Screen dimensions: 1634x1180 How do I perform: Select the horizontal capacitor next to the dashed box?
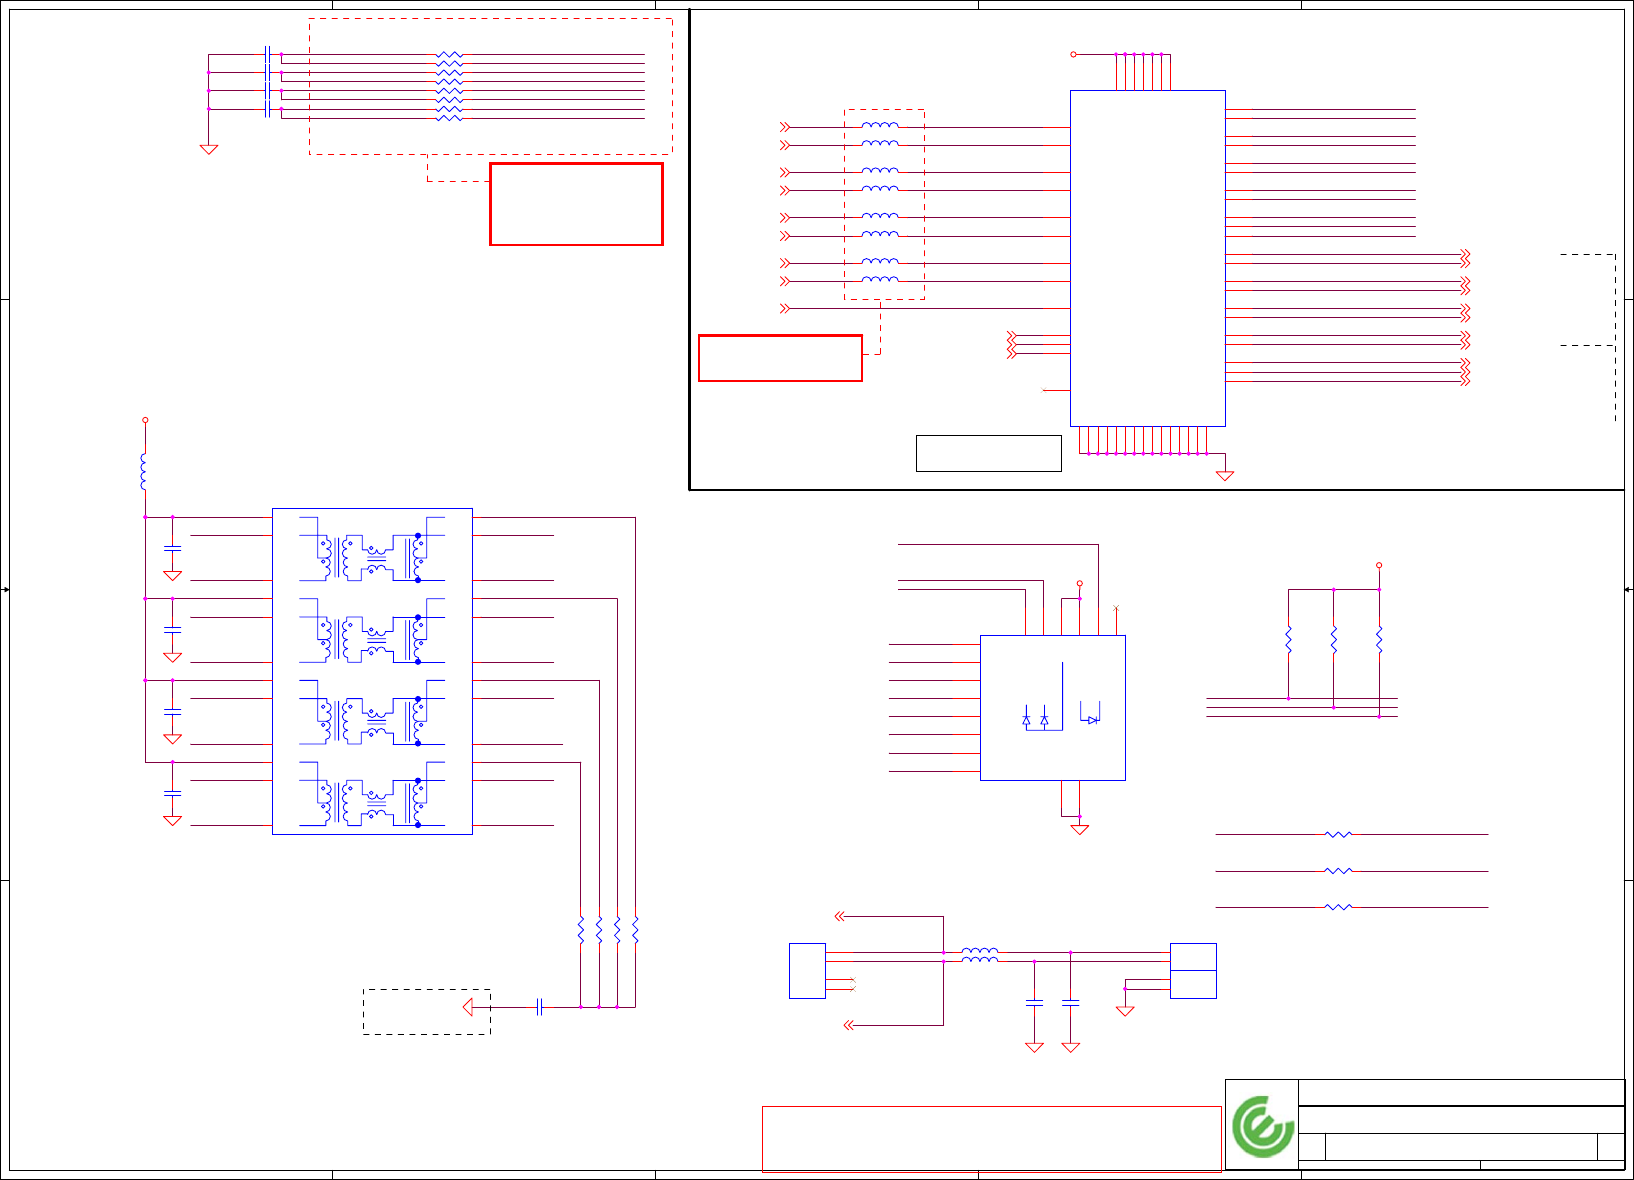pos(540,1007)
